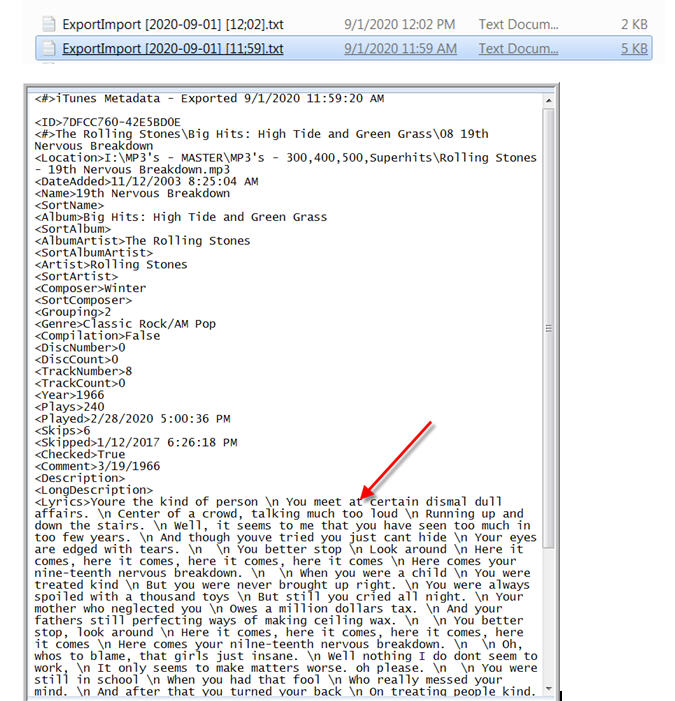Click the Skipped 1/12/2017 line

click(x=136, y=443)
